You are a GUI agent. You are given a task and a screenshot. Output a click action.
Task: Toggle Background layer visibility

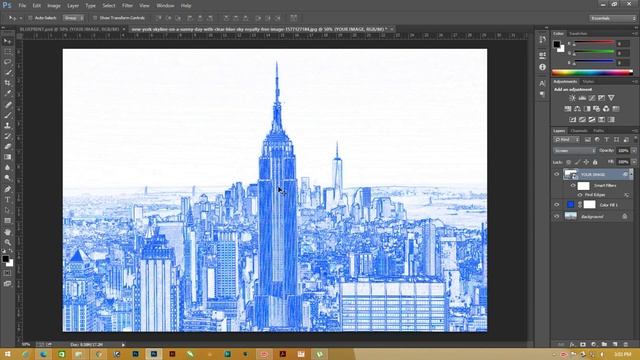(557, 216)
